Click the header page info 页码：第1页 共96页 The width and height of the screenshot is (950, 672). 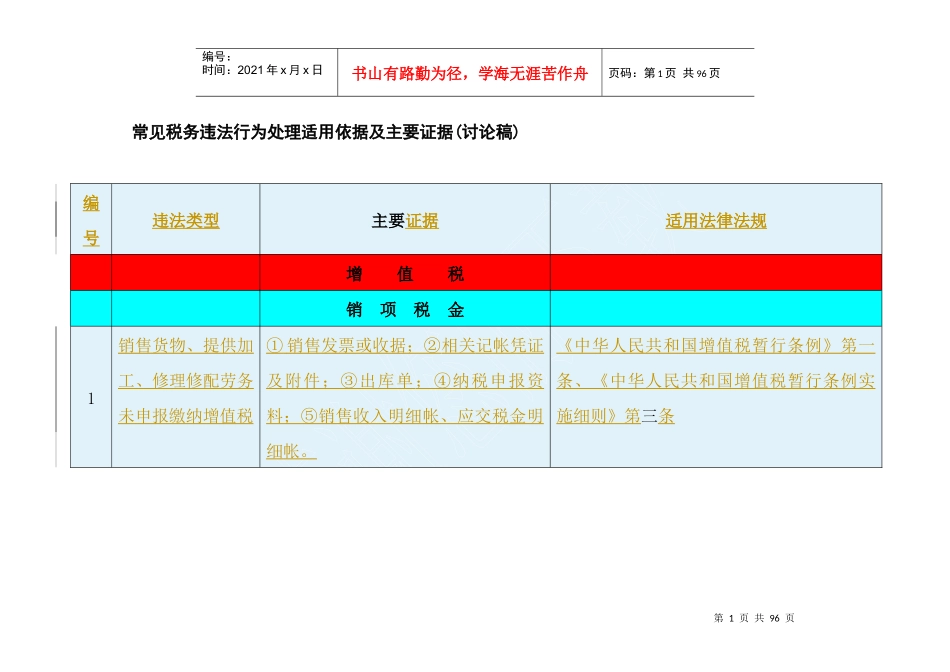pos(664,73)
